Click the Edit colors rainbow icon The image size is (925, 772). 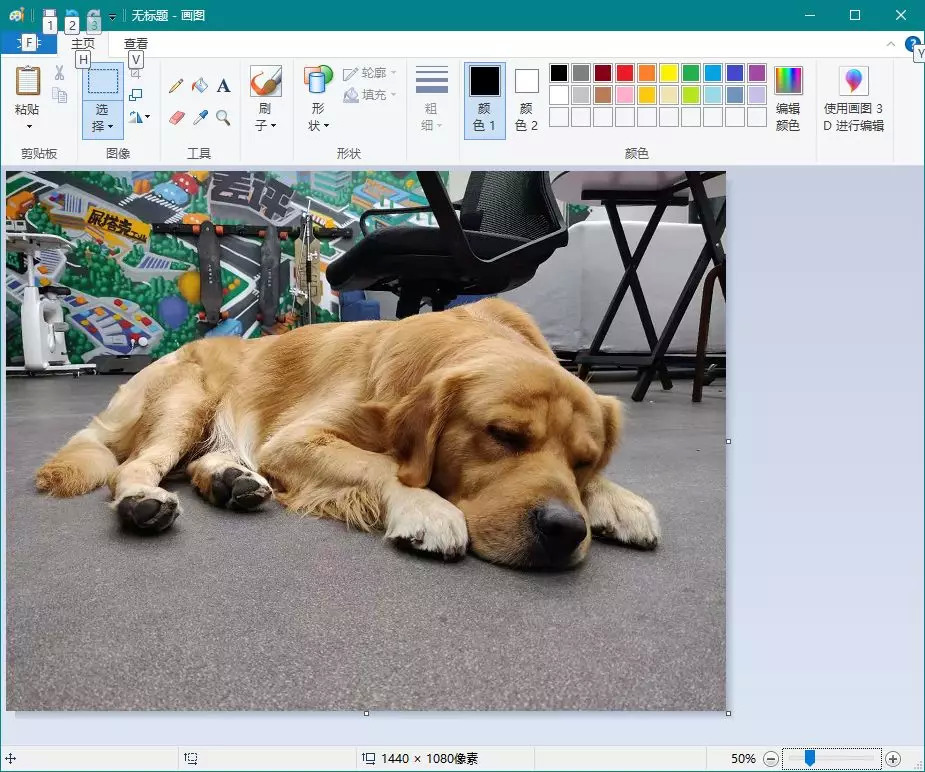point(788,81)
